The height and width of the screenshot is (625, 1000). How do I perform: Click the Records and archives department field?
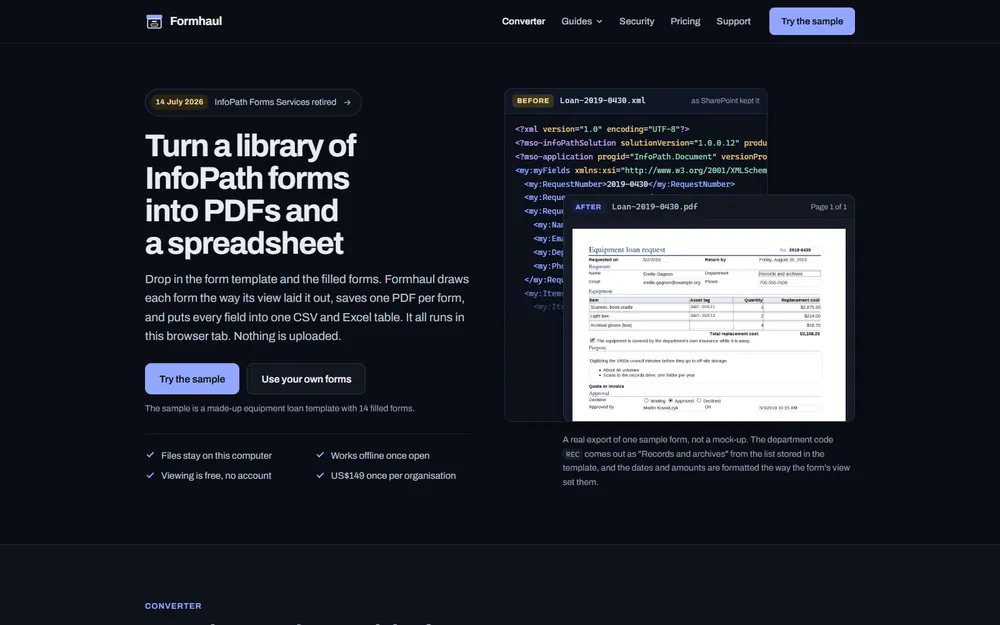pos(789,274)
